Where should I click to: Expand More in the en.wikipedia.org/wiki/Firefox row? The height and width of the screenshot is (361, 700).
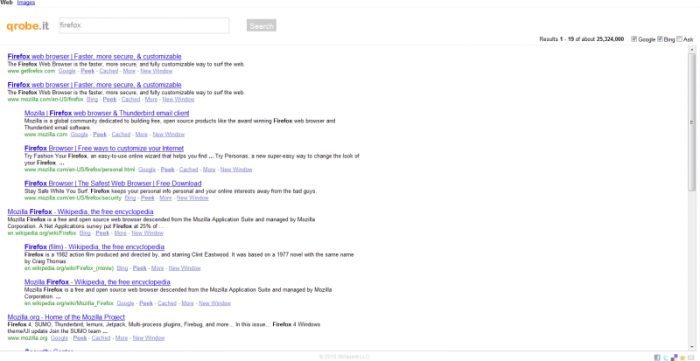coord(120,233)
